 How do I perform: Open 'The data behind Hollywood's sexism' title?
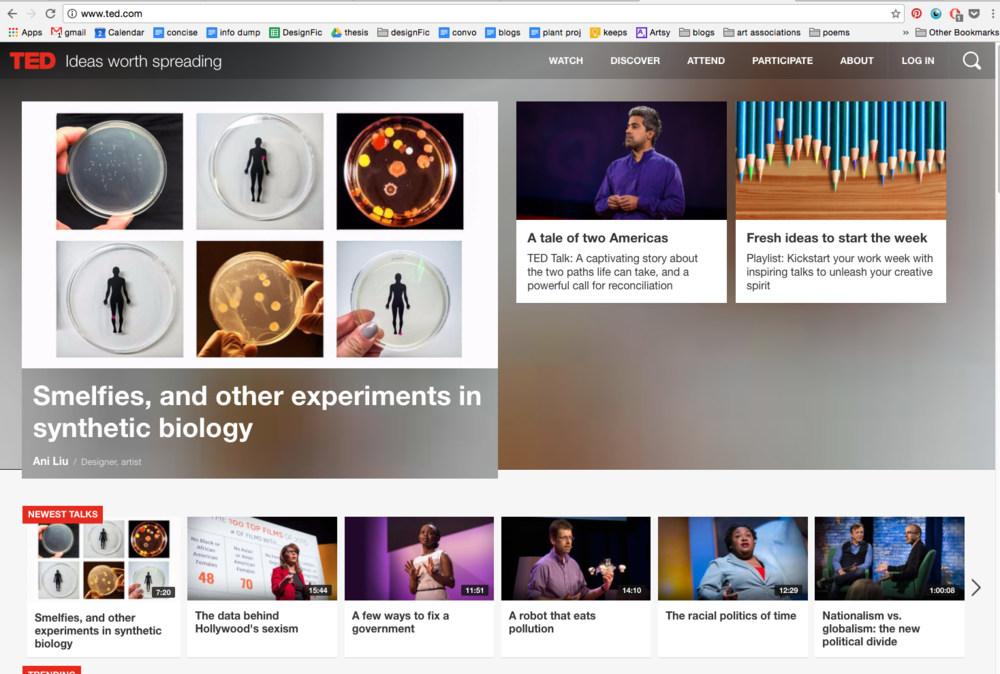(246, 622)
